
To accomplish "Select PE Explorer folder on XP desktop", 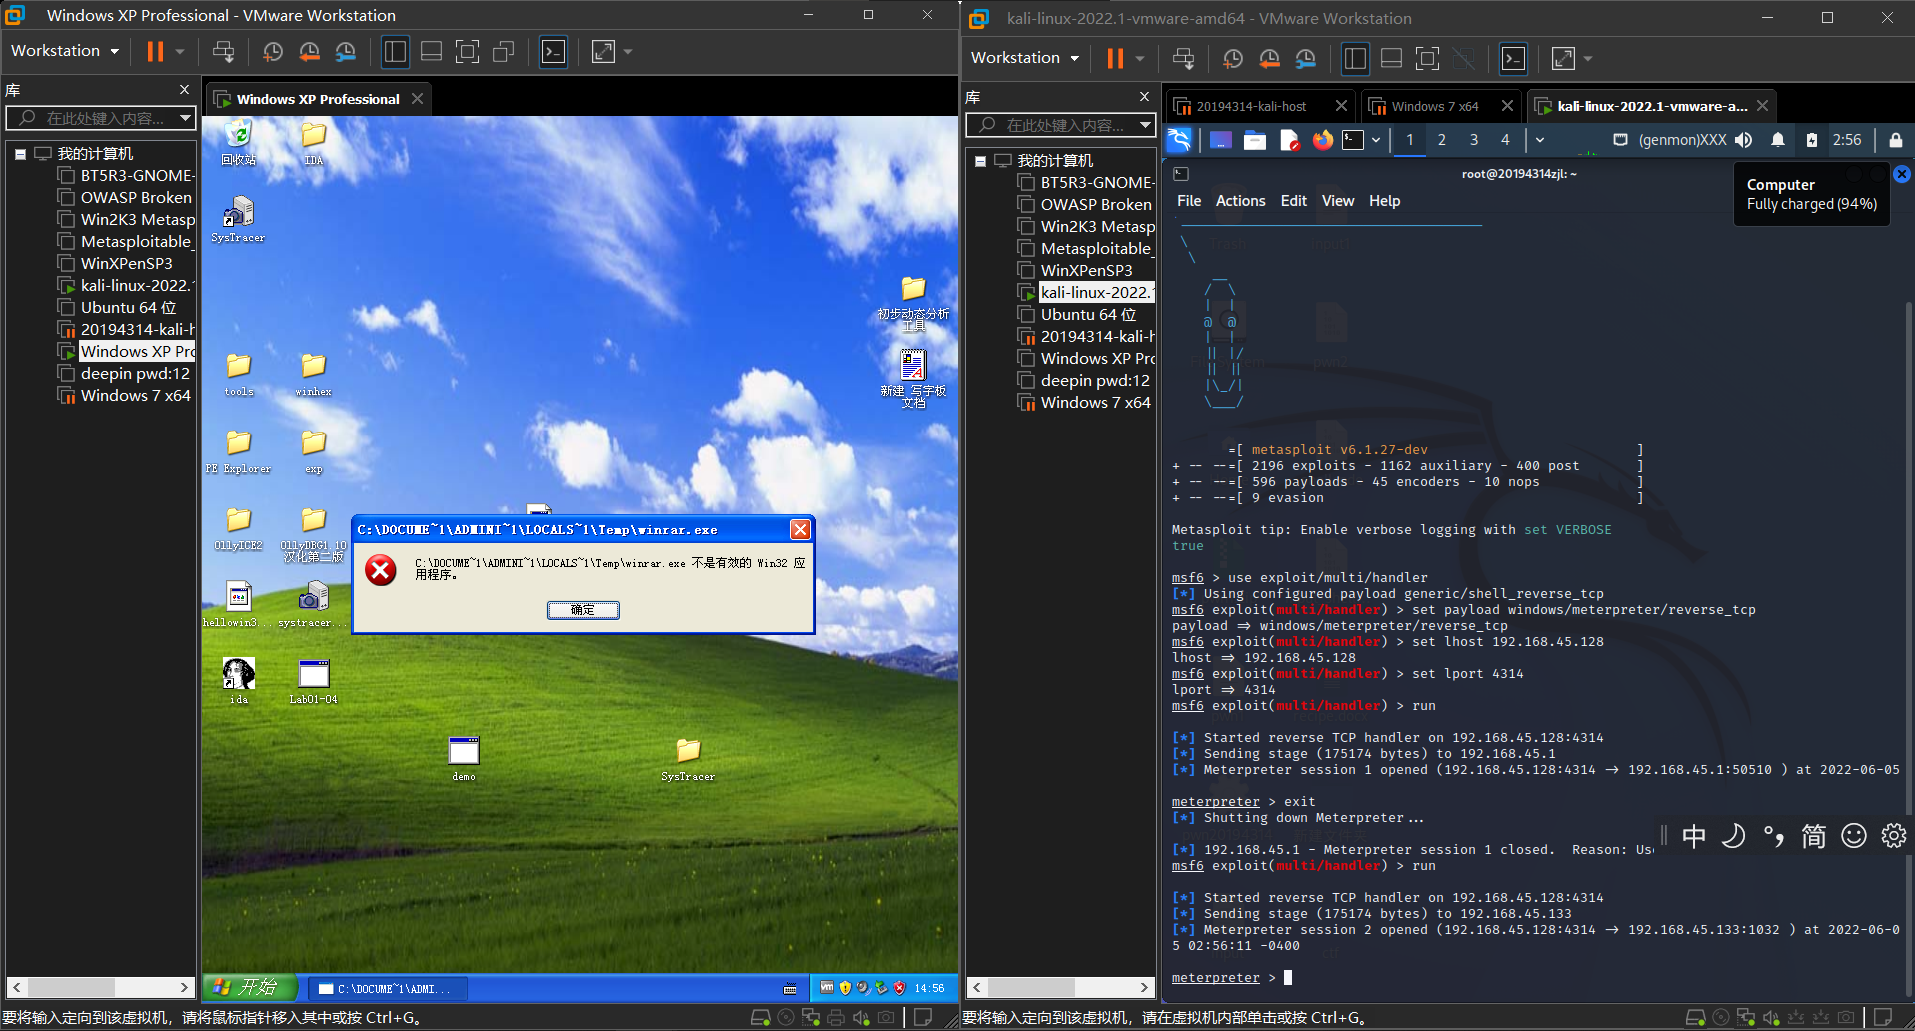I will [238, 451].
